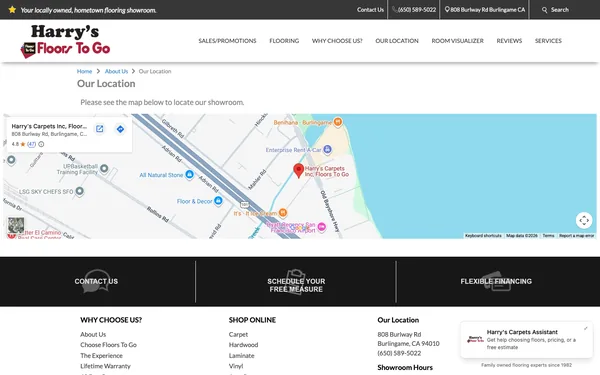Go to About Us breadcrumb
The height and width of the screenshot is (375, 600).
pos(116,71)
